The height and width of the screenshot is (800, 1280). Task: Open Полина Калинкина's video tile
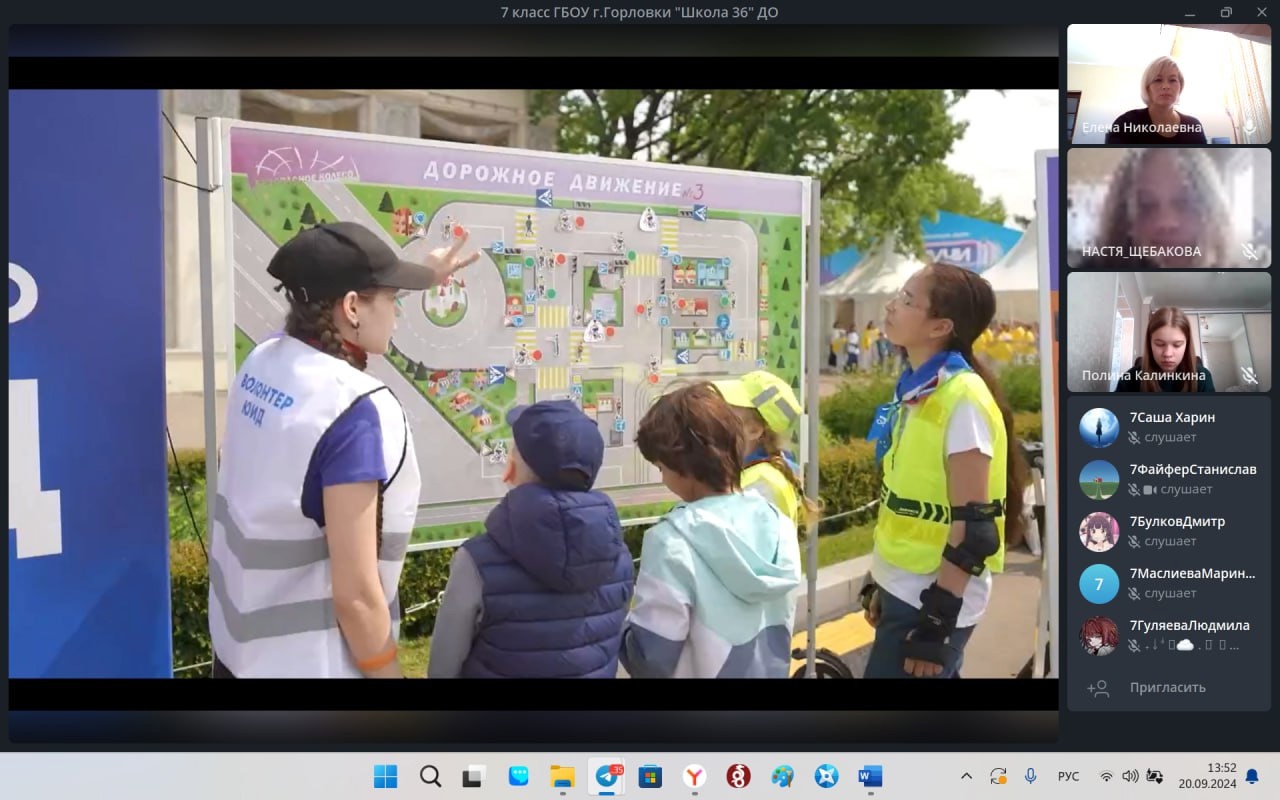1169,332
